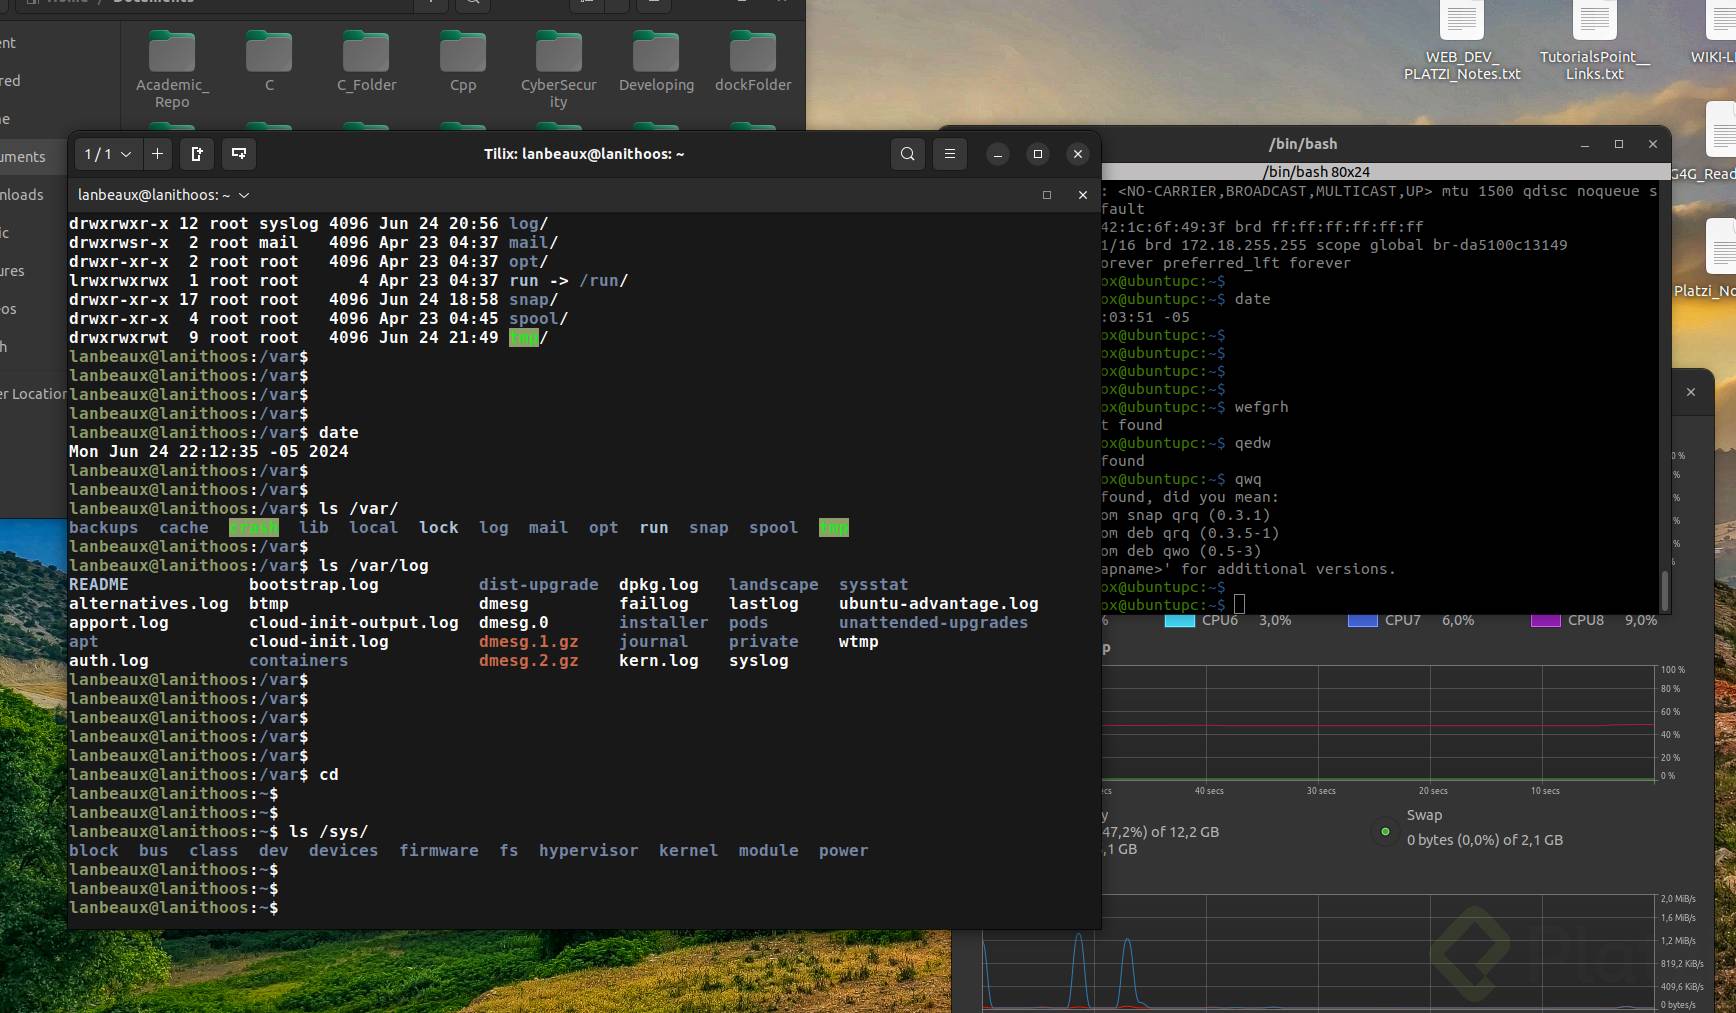Image resolution: width=1736 pixels, height=1013 pixels.
Task: Open the WEB_DEV_PLATZI_Notes.txt desktop file
Action: pos(1461,40)
